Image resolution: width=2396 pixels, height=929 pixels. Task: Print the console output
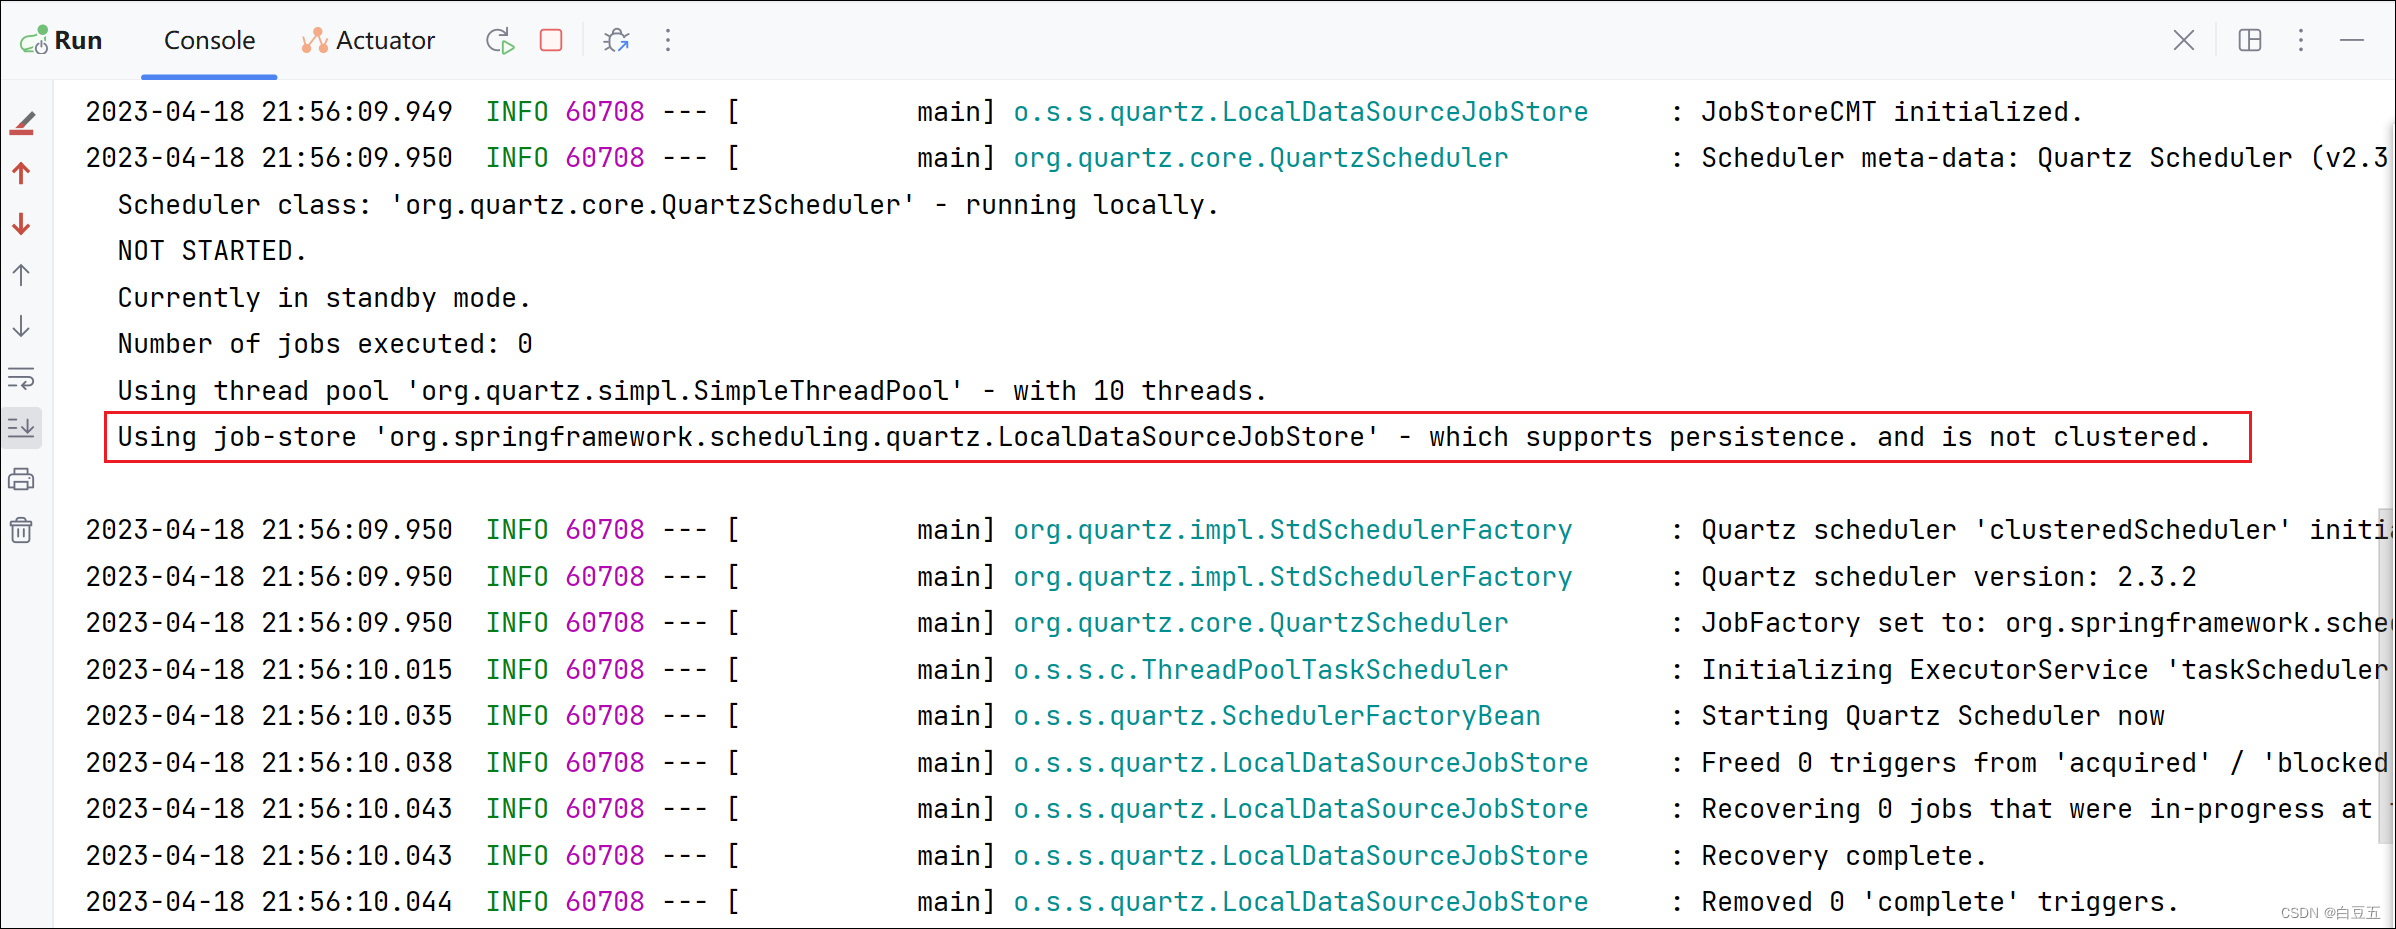point(22,480)
